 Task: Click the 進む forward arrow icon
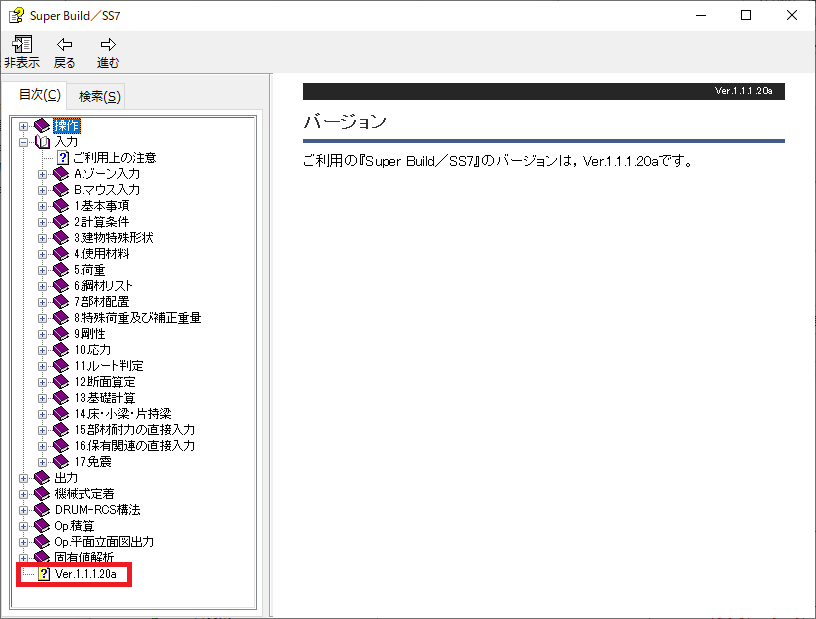click(108, 45)
